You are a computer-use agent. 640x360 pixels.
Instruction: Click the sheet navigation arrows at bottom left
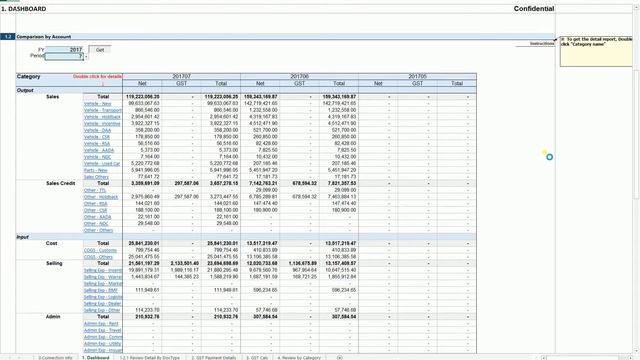point(15,358)
